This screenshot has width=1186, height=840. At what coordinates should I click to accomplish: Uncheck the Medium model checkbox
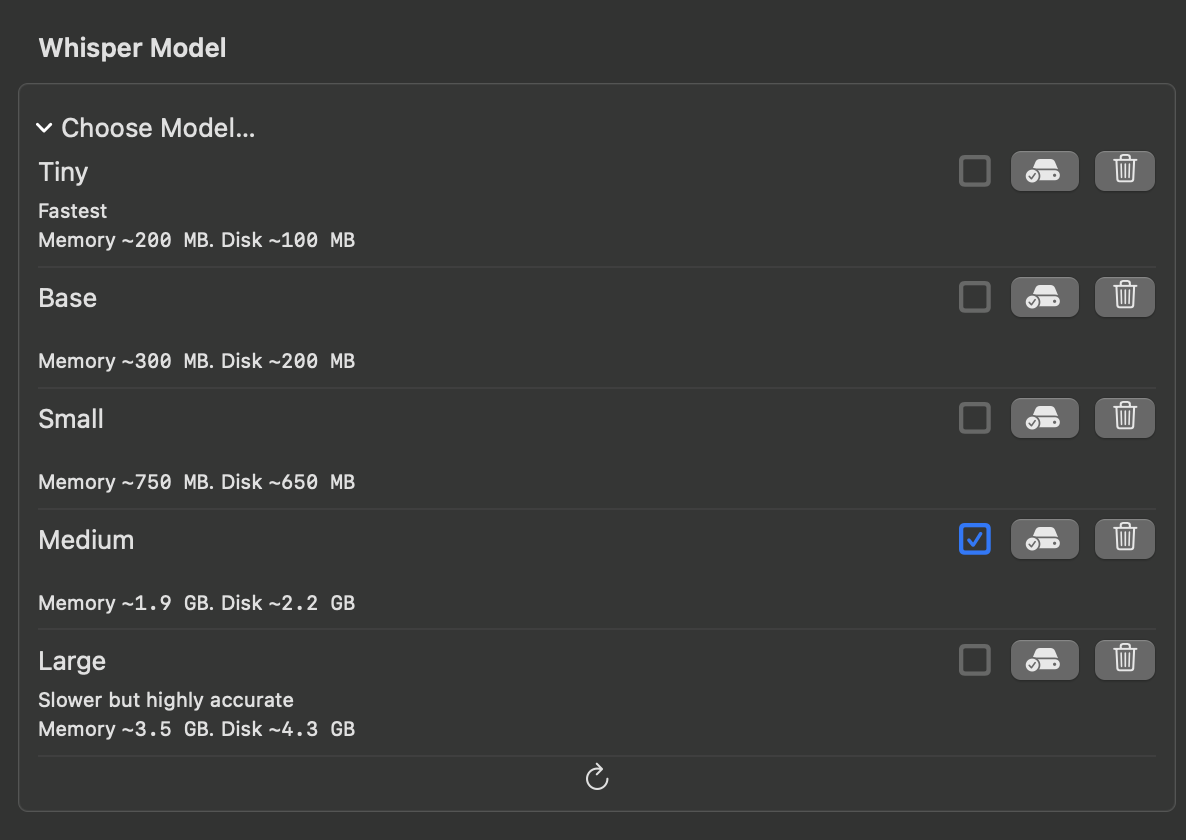pos(974,539)
